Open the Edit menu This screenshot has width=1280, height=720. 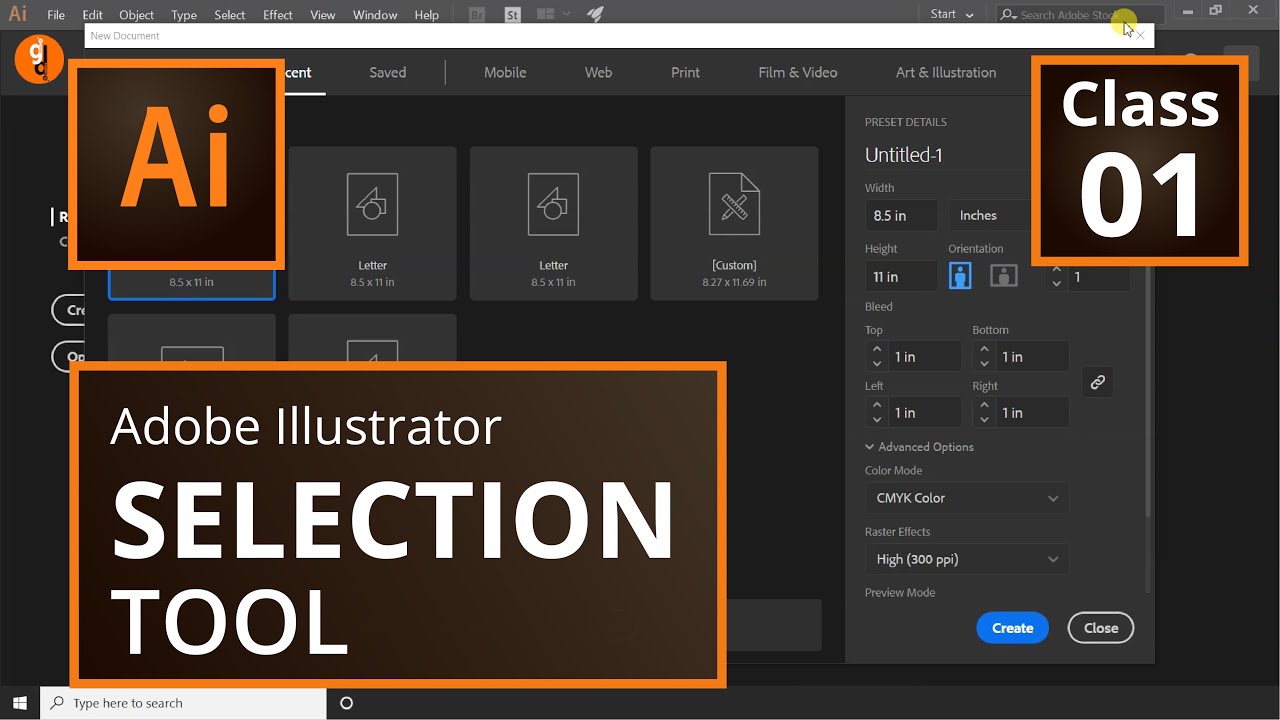pos(92,15)
